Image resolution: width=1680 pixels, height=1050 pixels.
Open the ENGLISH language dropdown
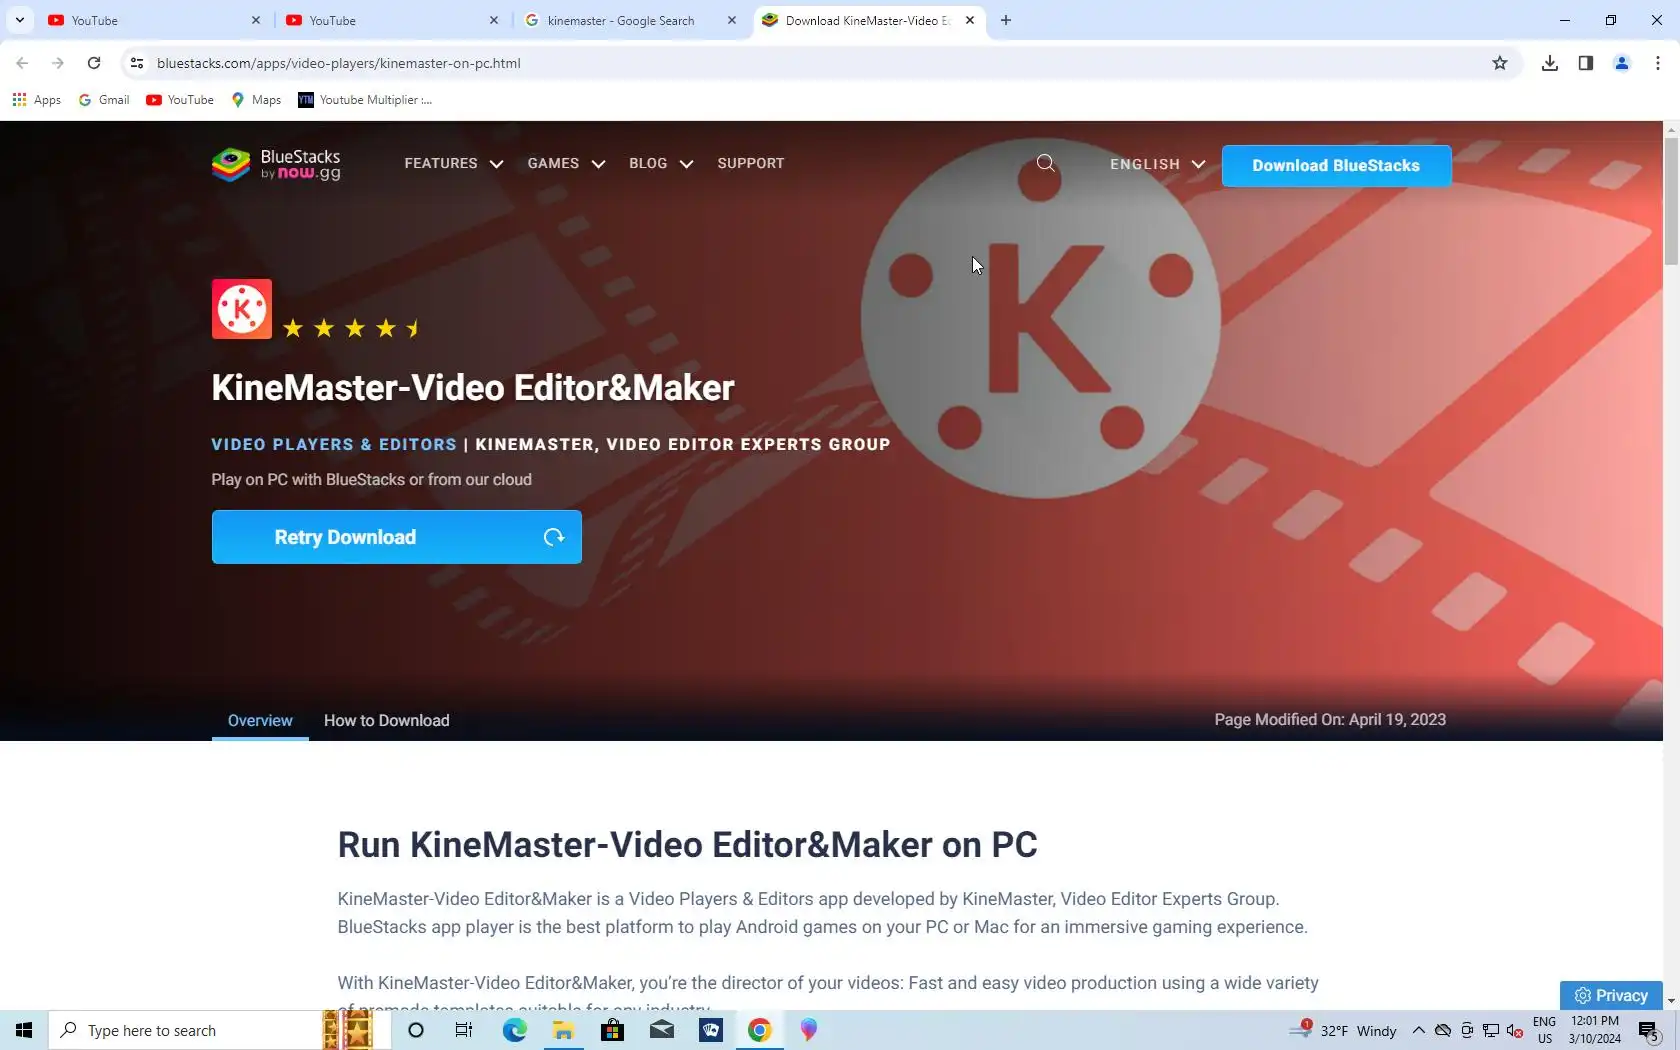(x=1157, y=164)
